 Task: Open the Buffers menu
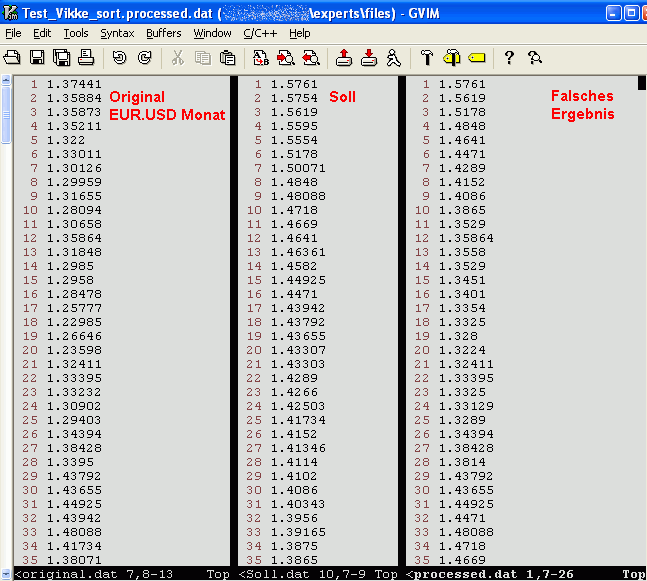(164, 33)
